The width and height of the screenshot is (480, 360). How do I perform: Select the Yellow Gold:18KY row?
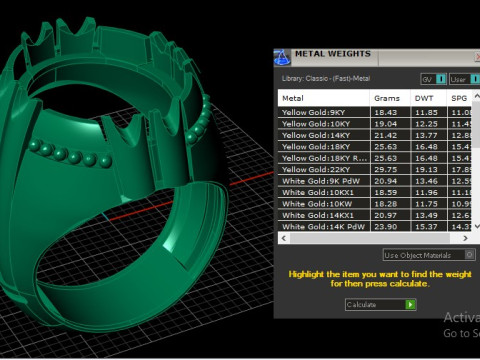pos(375,147)
